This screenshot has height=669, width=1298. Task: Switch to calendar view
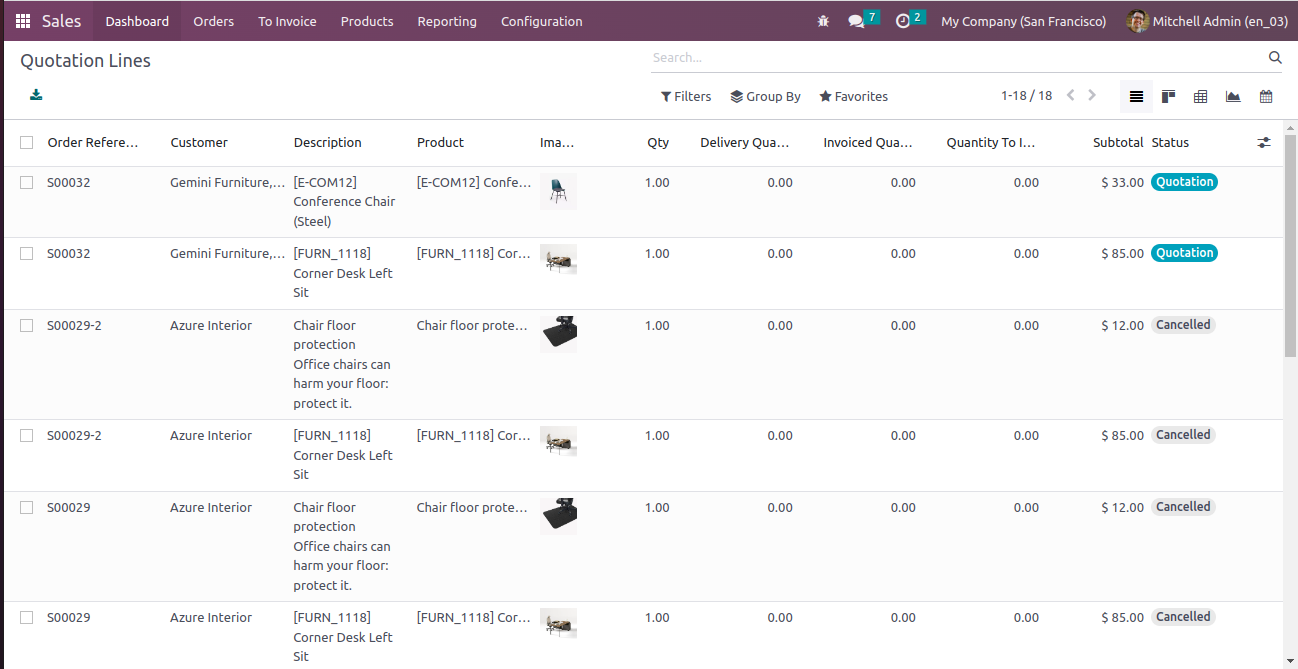[1266, 97]
